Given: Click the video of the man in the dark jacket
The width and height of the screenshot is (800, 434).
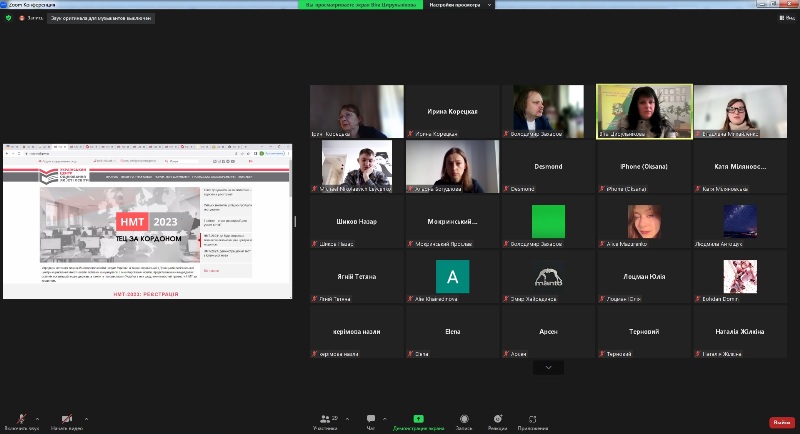Looking at the screenshot, I should (548, 112).
